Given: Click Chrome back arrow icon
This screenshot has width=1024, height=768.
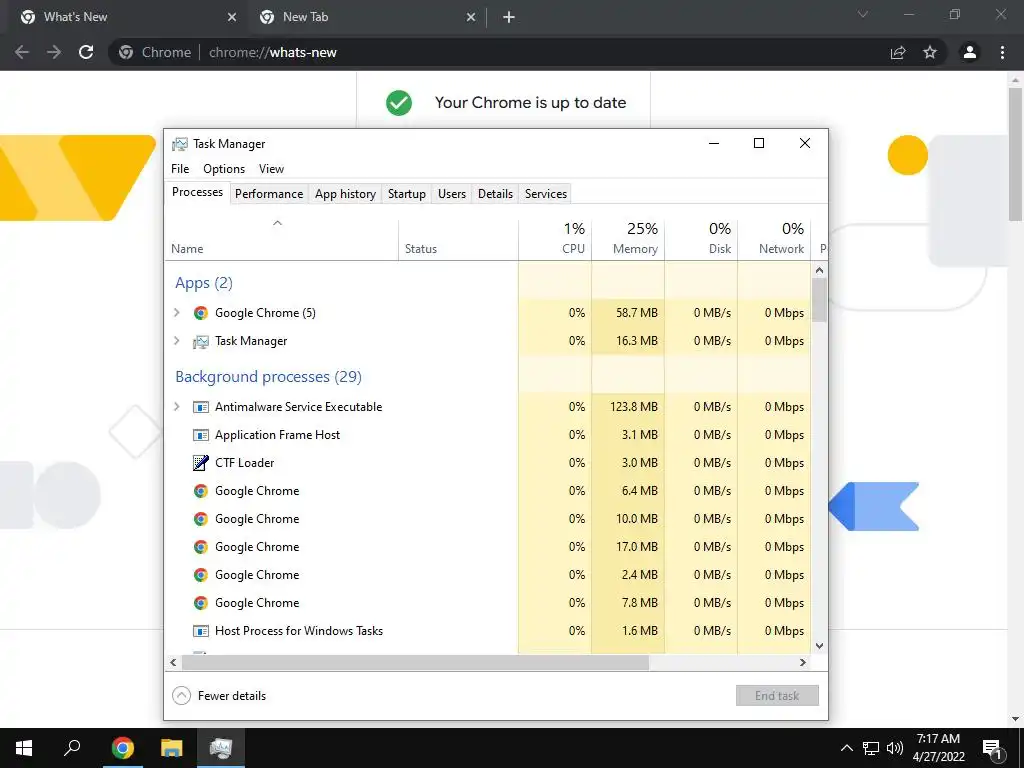Looking at the screenshot, I should point(22,52).
